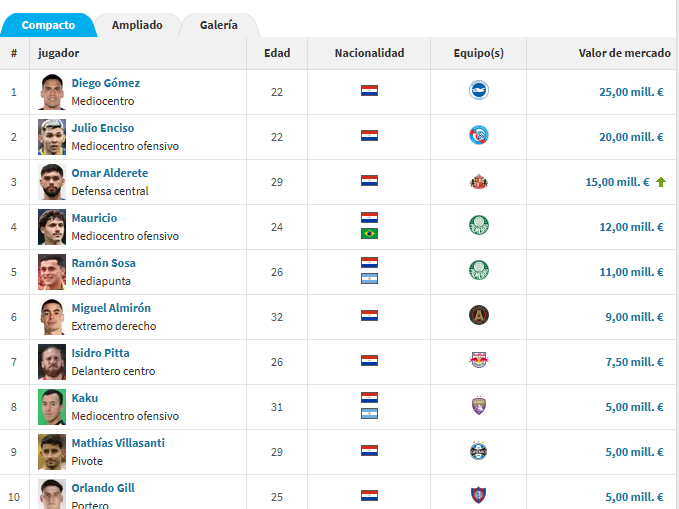The image size is (679, 509).
Task: Click the green arrow beside Omar Alderete's value
Action: 660,182
